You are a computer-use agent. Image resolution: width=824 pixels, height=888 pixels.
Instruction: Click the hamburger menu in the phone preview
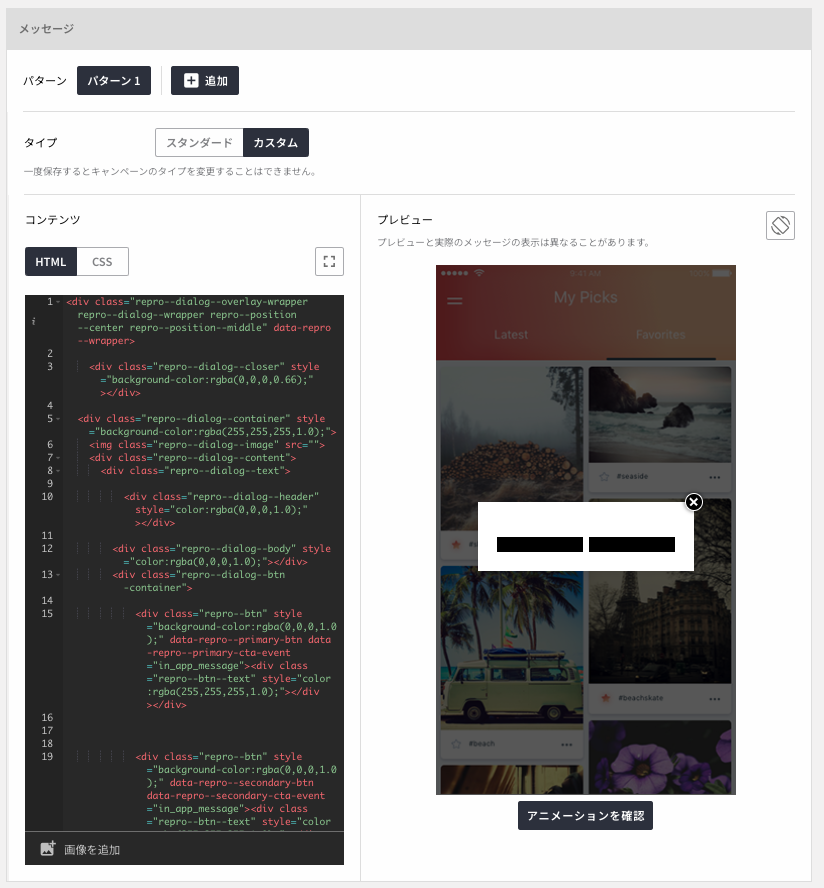[455, 301]
